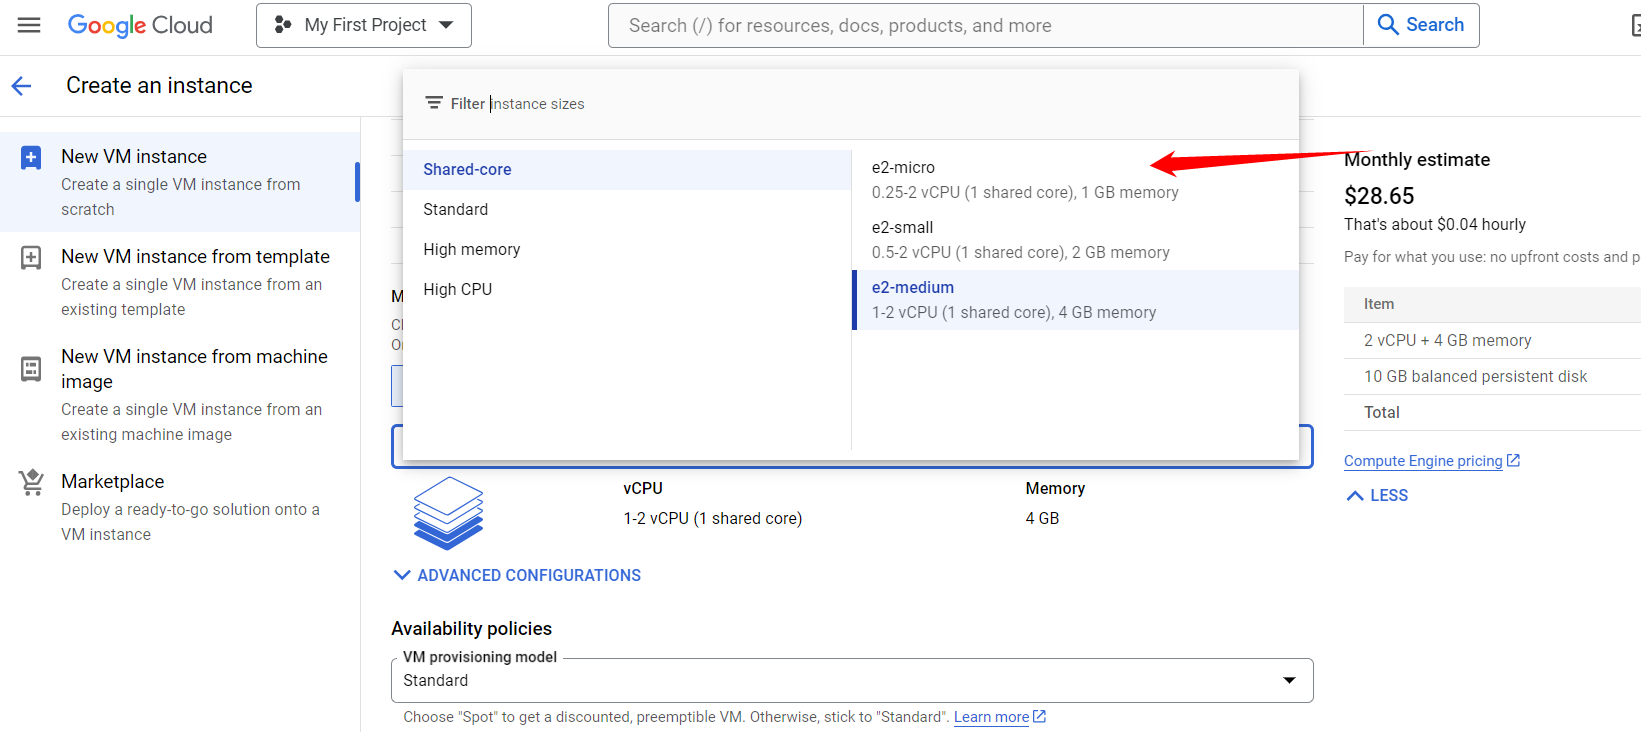1641x732 pixels.
Task: Click the 4 GB memory value
Action: [x=1042, y=518]
